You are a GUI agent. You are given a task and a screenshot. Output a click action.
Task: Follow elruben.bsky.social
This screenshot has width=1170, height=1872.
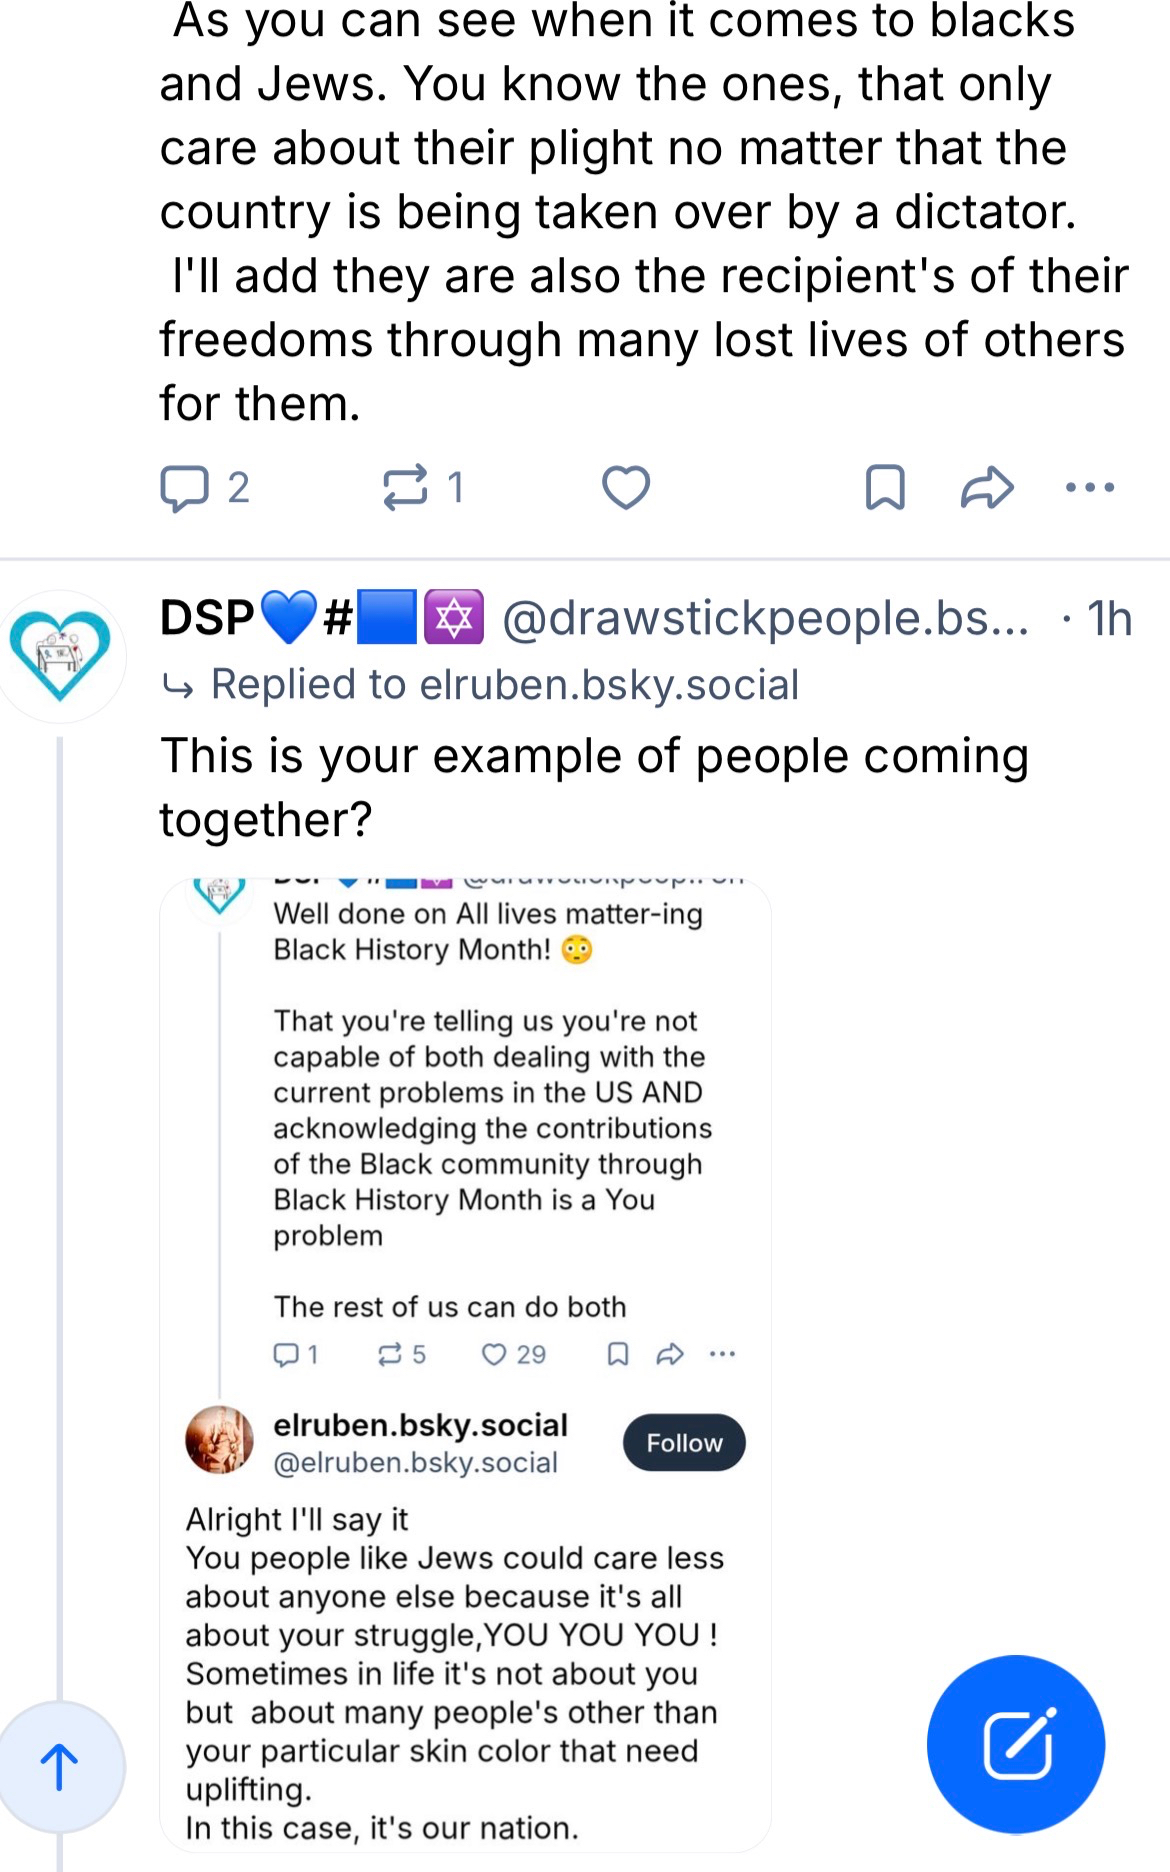coord(684,1443)
